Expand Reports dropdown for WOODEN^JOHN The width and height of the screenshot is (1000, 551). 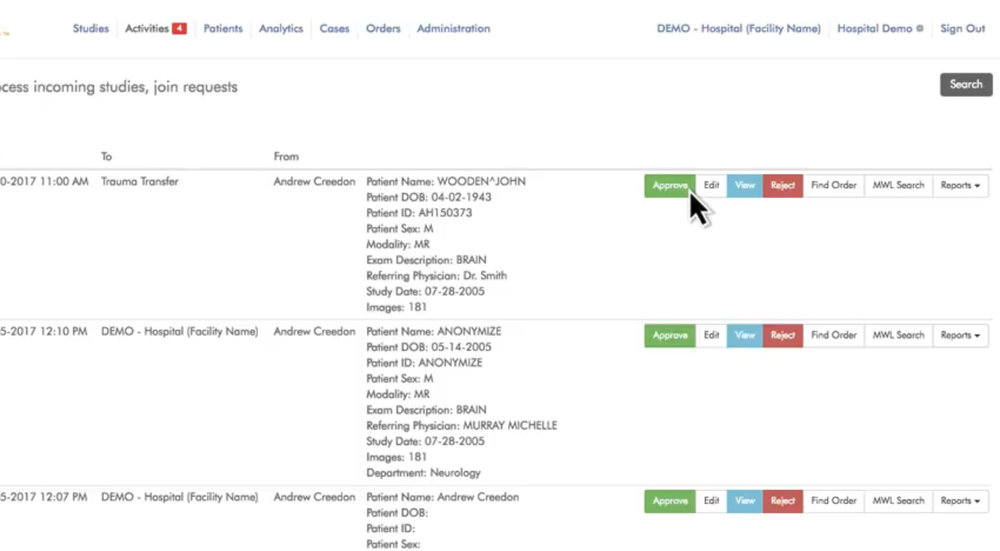click(x=960, y=186)
